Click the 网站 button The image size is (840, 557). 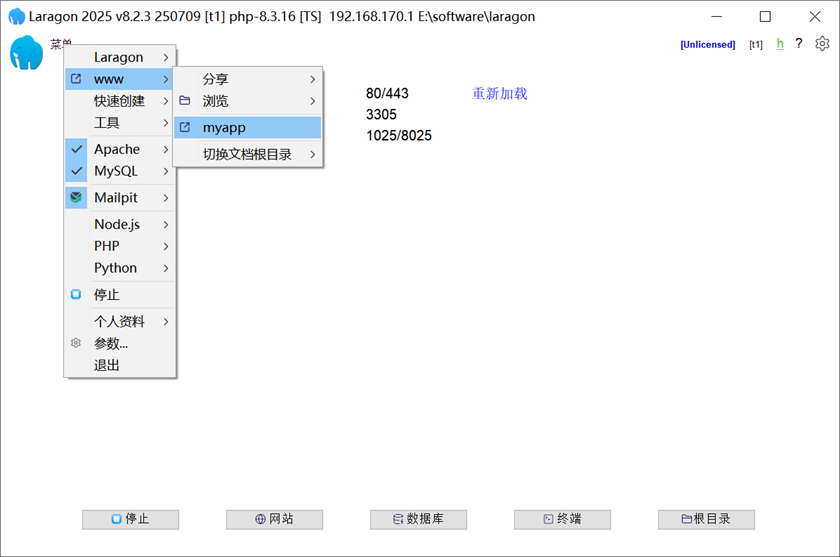(274, 519)
